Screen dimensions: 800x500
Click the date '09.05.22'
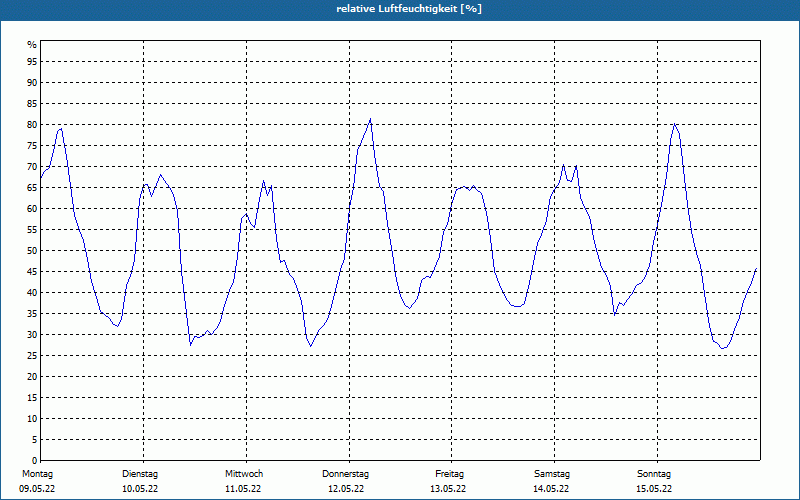(x=37, y=489)
